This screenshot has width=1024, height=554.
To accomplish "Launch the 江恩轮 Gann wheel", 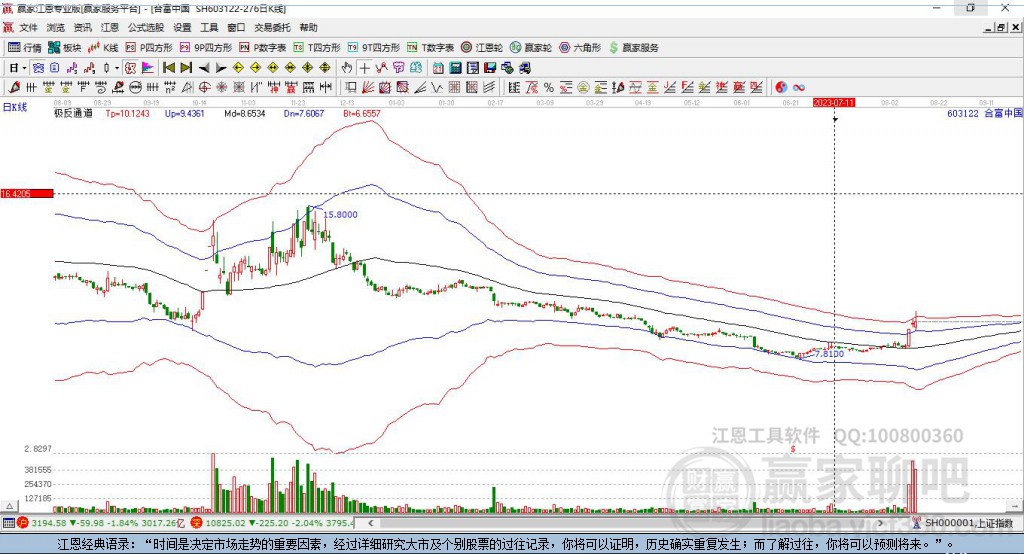I will coord(482,48).
